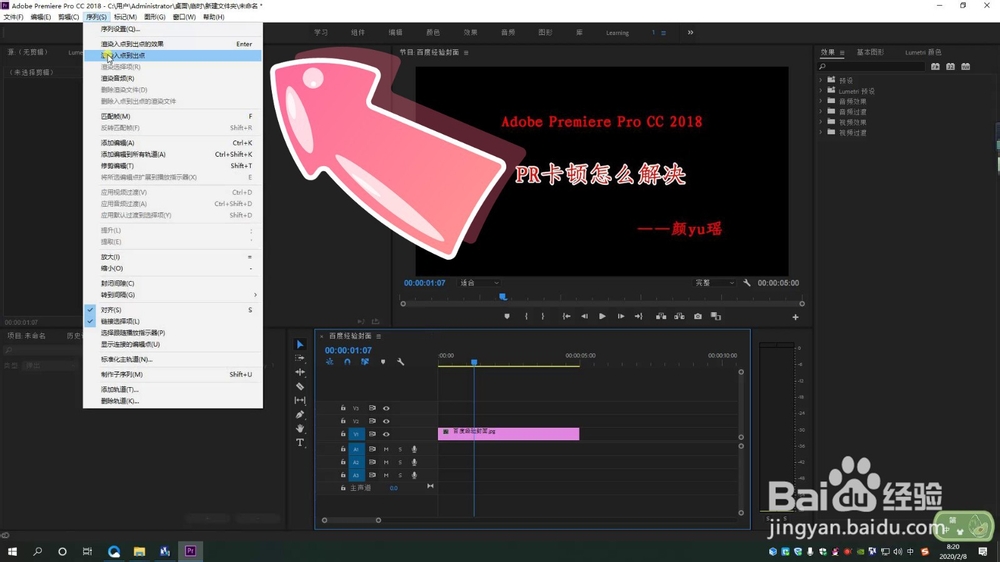
Task: Toggle V2 track eye visibility
Action: (x=386, y=421)
